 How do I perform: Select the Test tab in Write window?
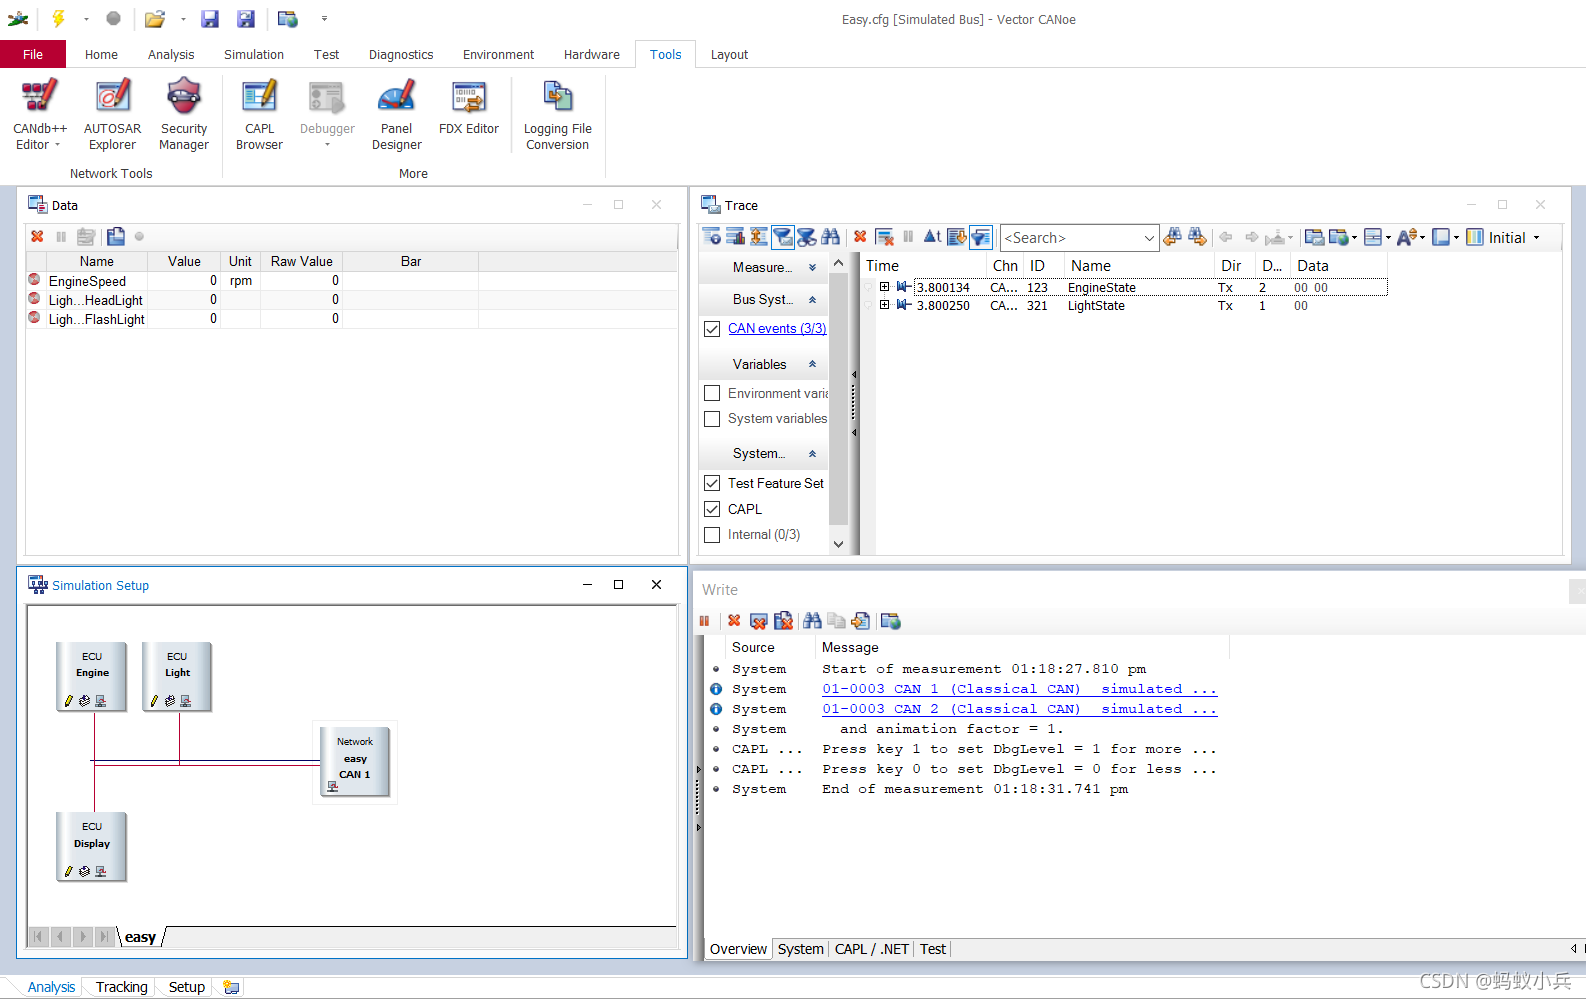[933, 949]
